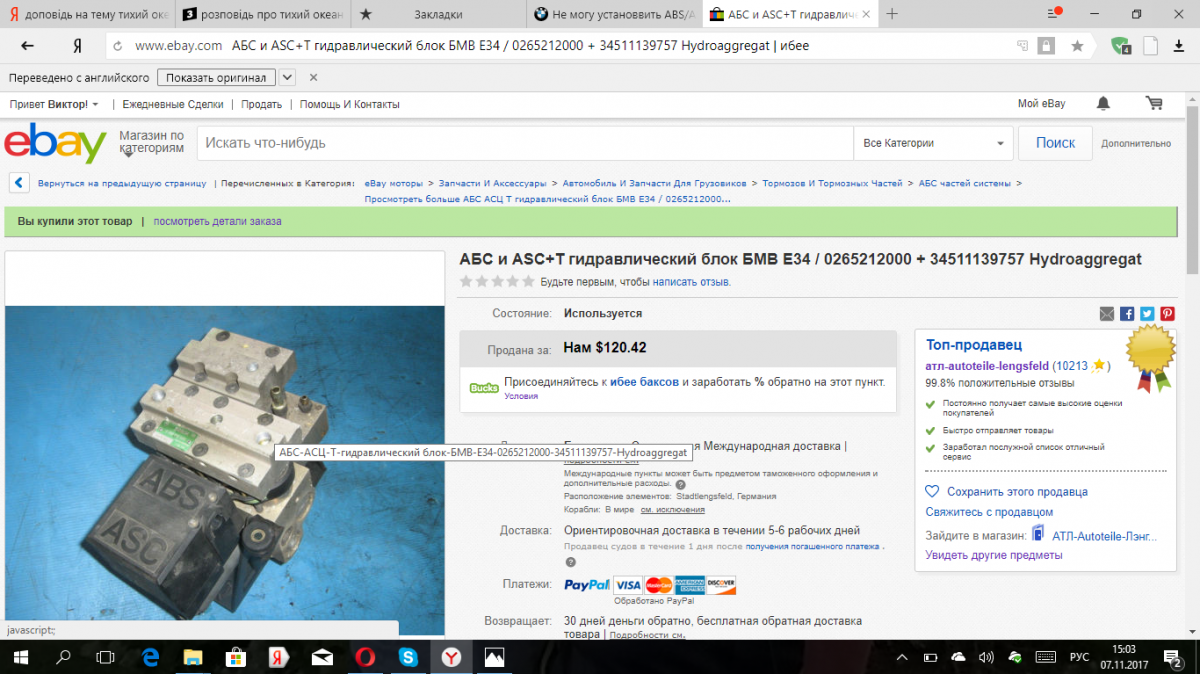This screenshot has width=1200, height=674.
Task: Open Skype from the taskbar
Action: 408,657
